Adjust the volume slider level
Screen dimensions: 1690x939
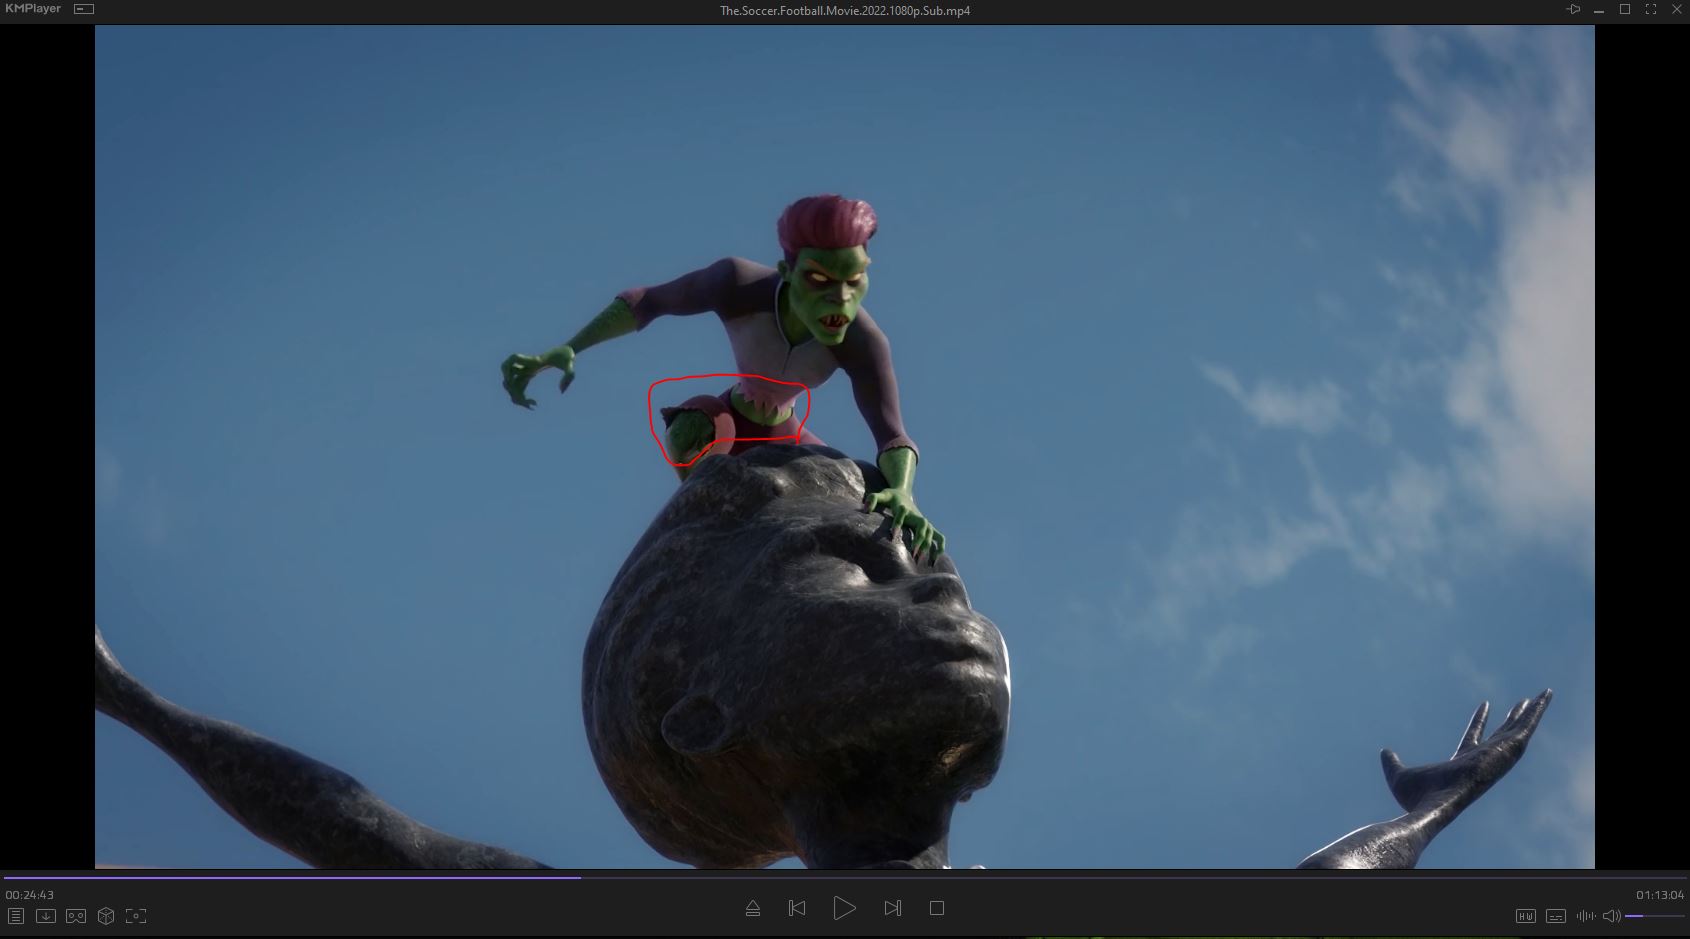point(1653,916)
